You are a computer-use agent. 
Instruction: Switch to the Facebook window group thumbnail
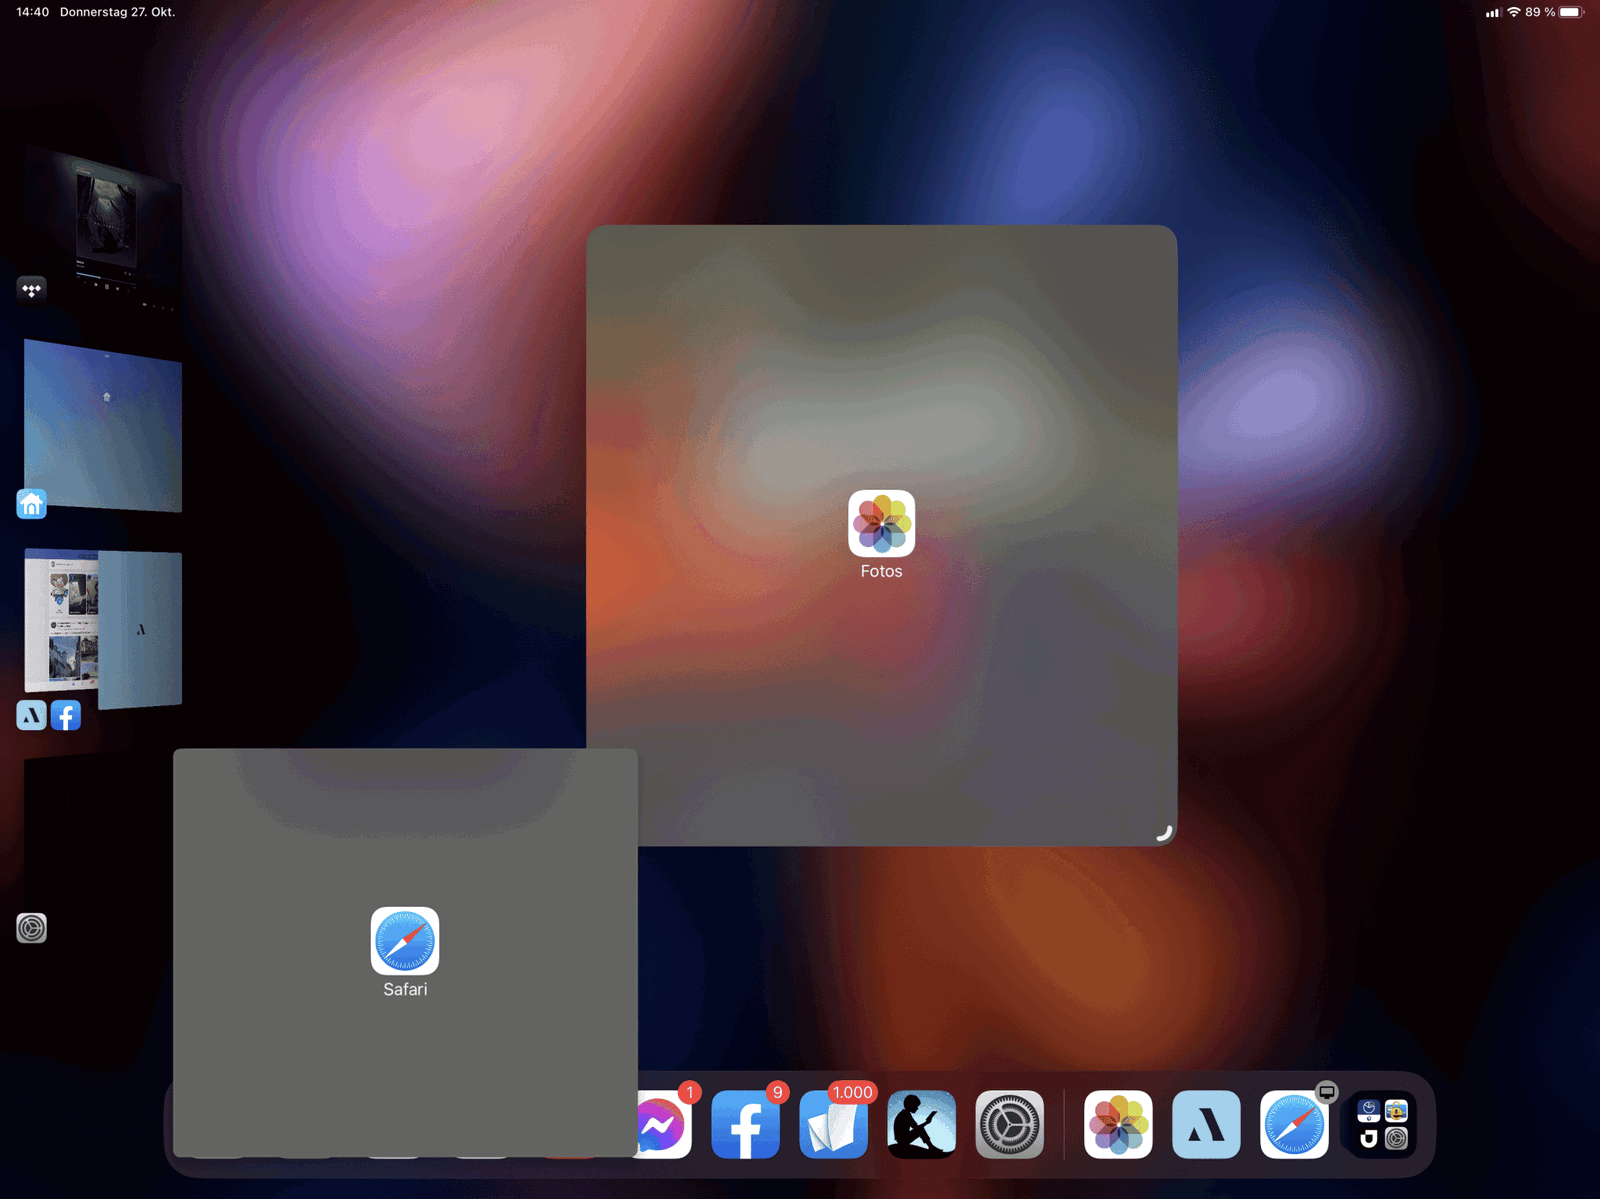[x=103, y=628]
